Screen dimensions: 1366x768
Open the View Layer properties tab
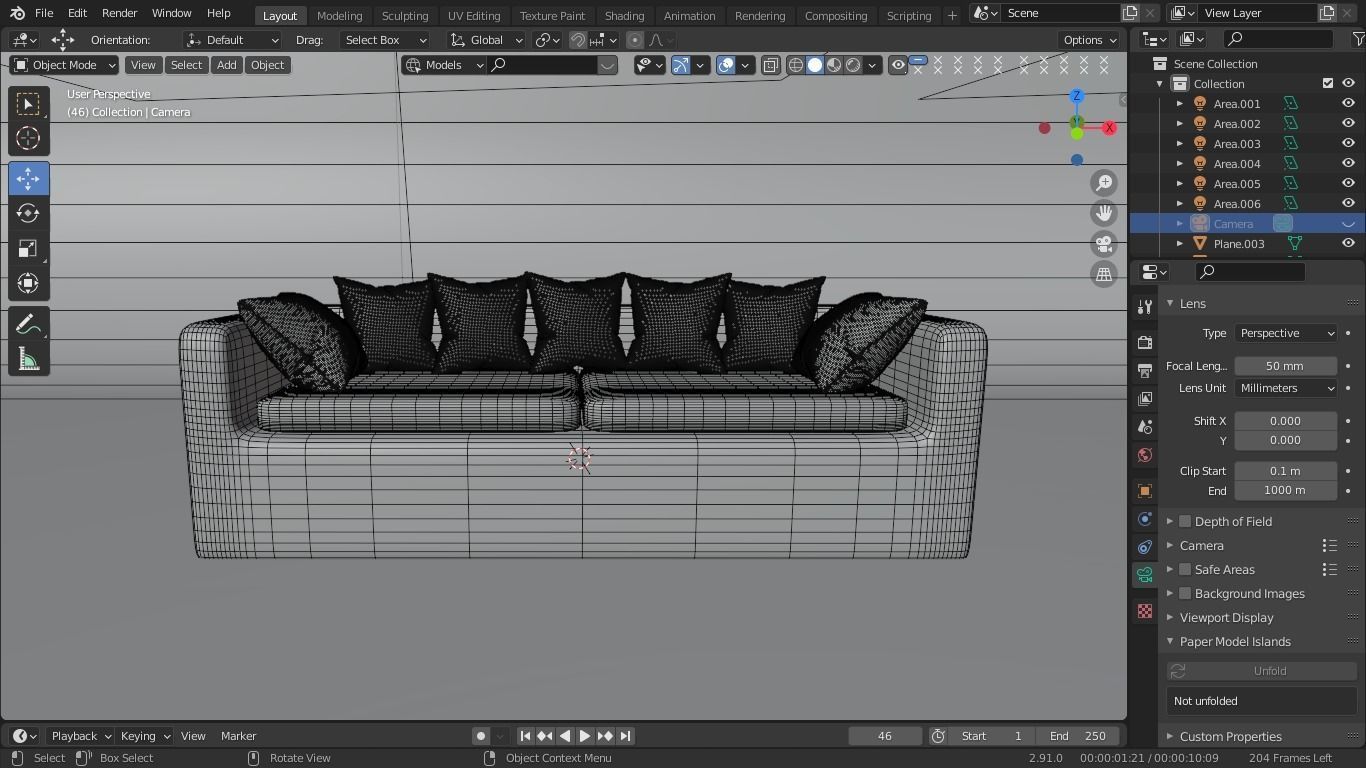(x=1145, y=399)
